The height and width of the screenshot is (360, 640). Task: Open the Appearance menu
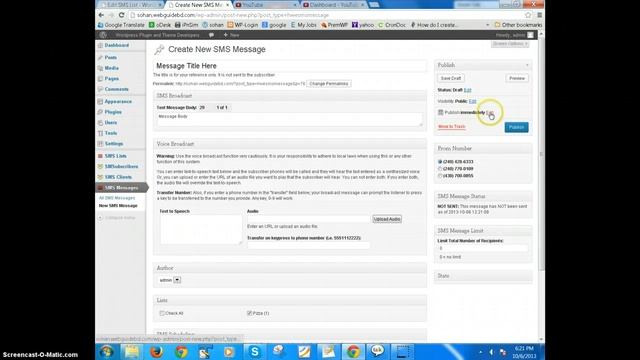(x=118, y=101)
